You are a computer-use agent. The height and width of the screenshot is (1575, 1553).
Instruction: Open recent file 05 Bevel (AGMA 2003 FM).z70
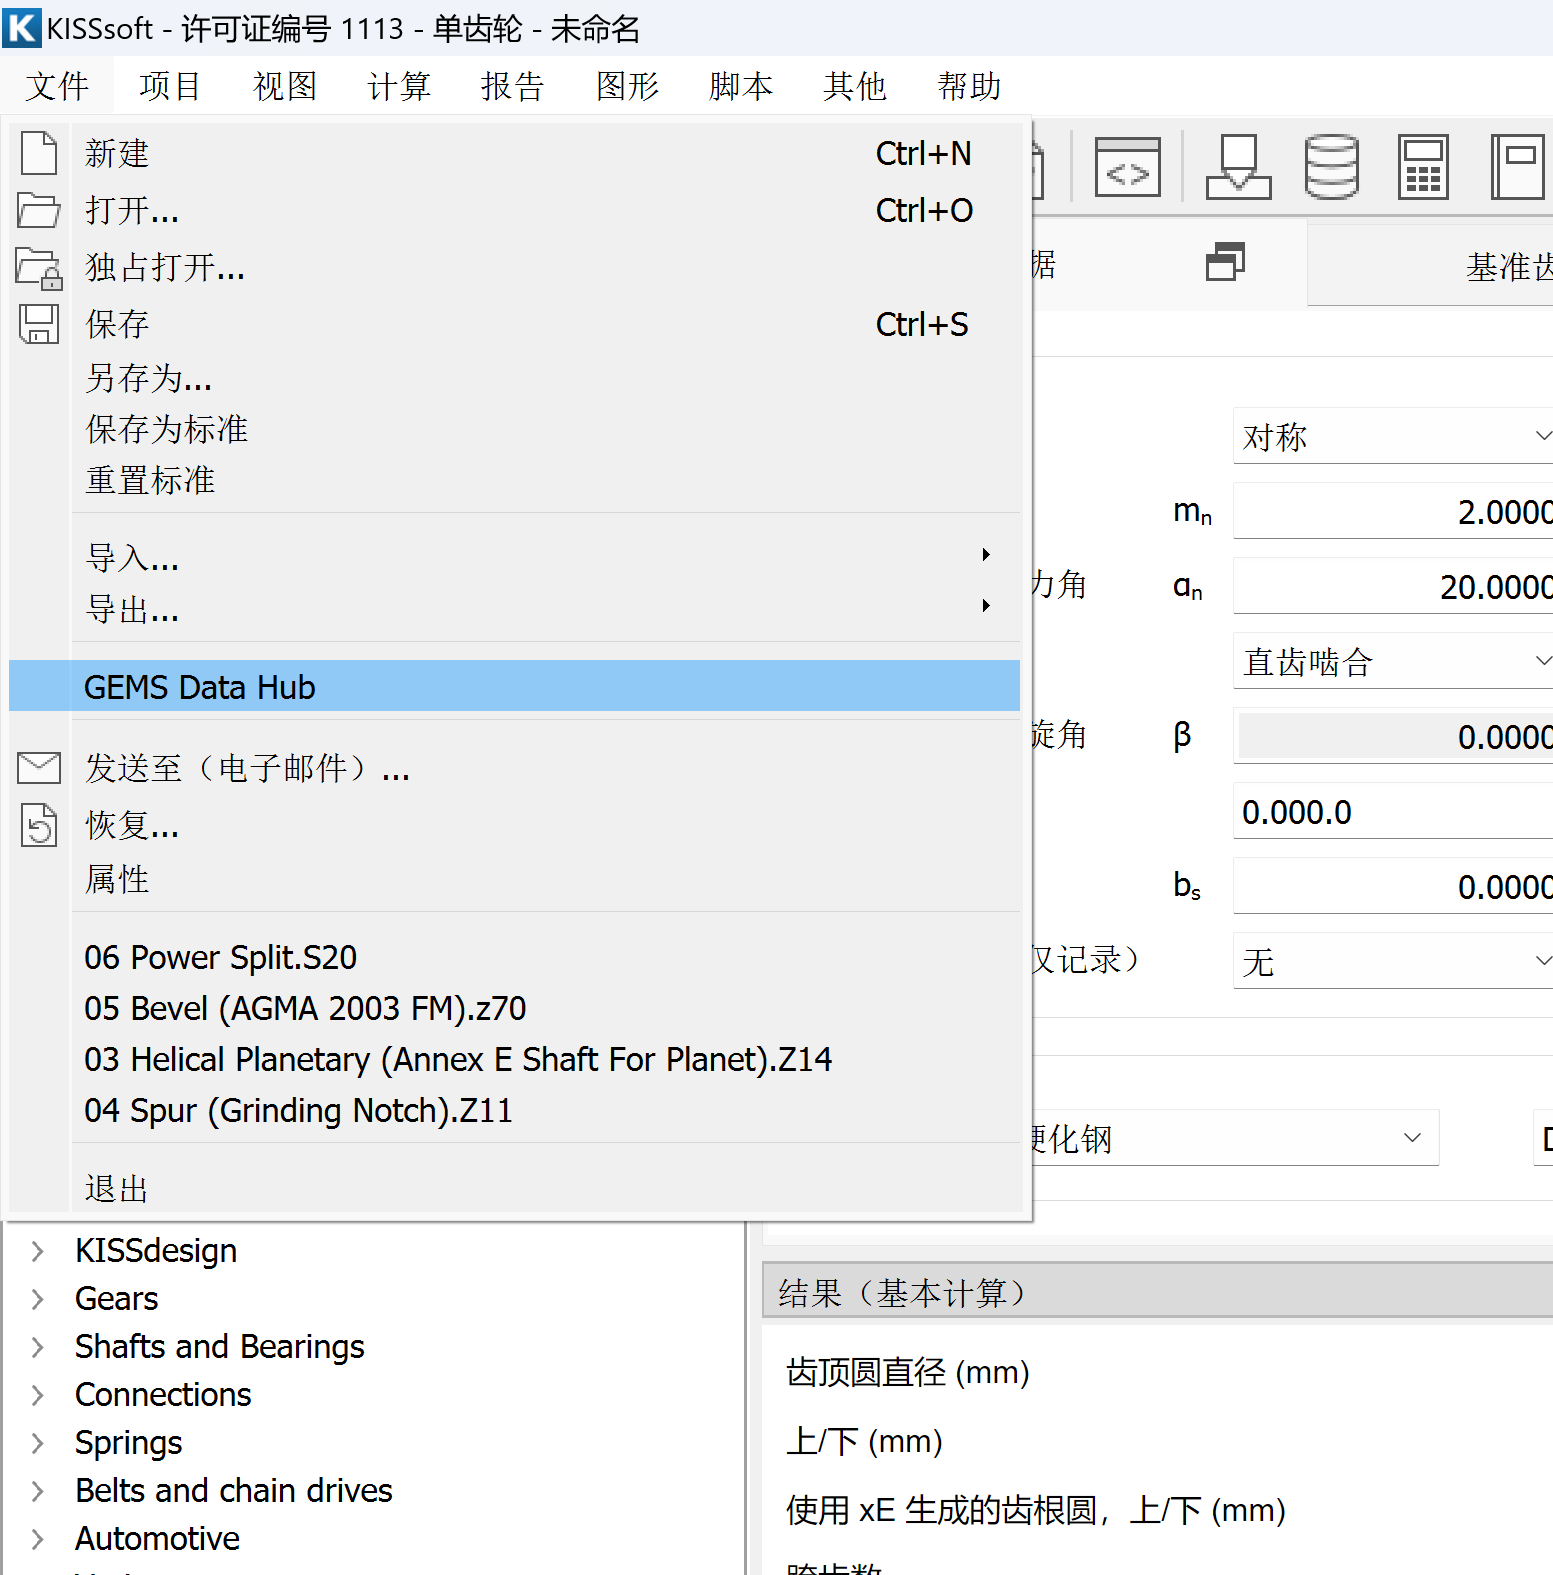(x=514, y=1008)
